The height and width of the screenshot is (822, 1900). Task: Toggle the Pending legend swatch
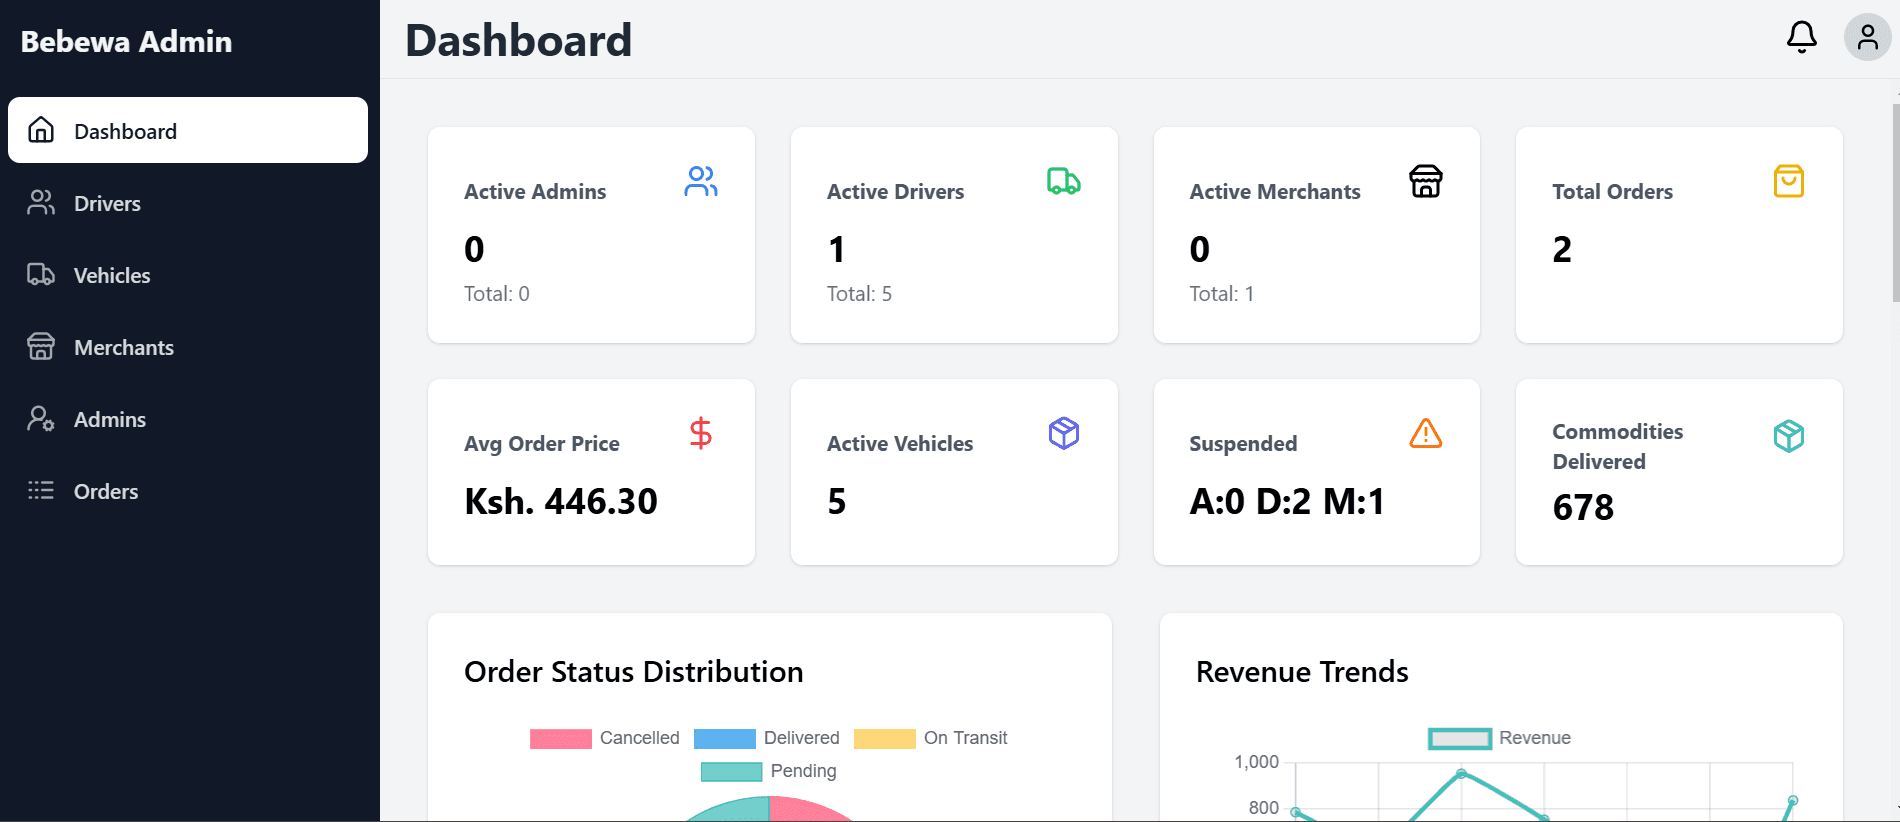coord(732,771)
